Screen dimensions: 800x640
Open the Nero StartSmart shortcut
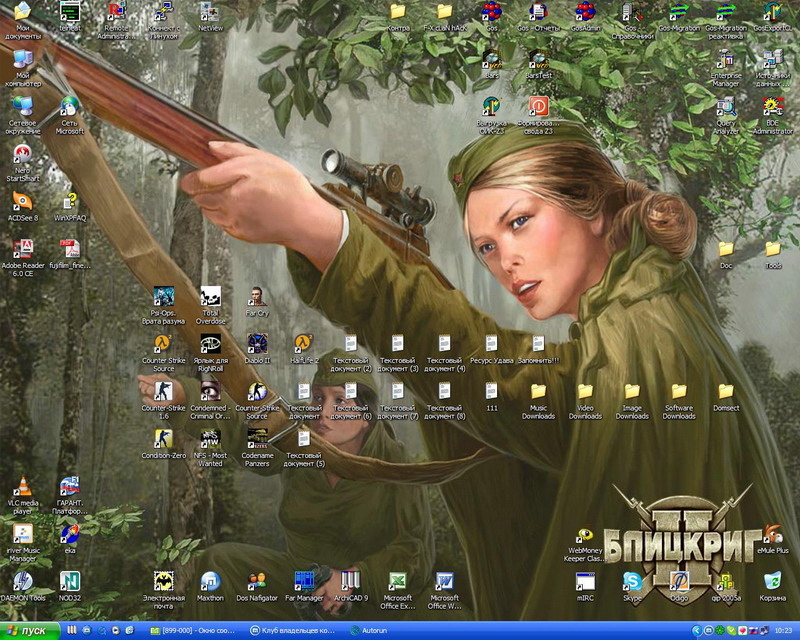[22, 155]
